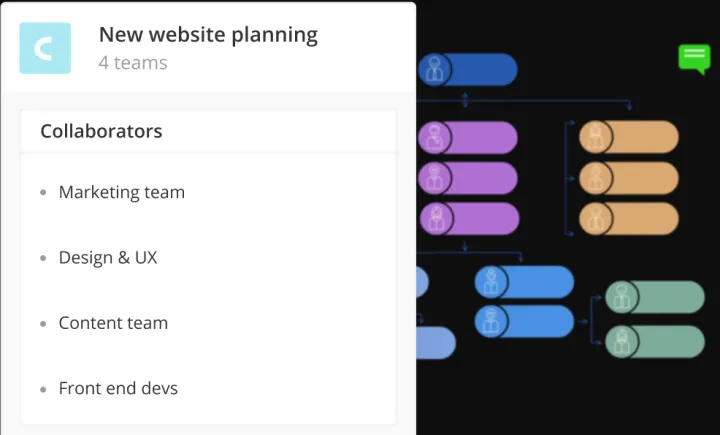Select person icon on the top purple node
720x435 pixels.
tap(435, 137)
